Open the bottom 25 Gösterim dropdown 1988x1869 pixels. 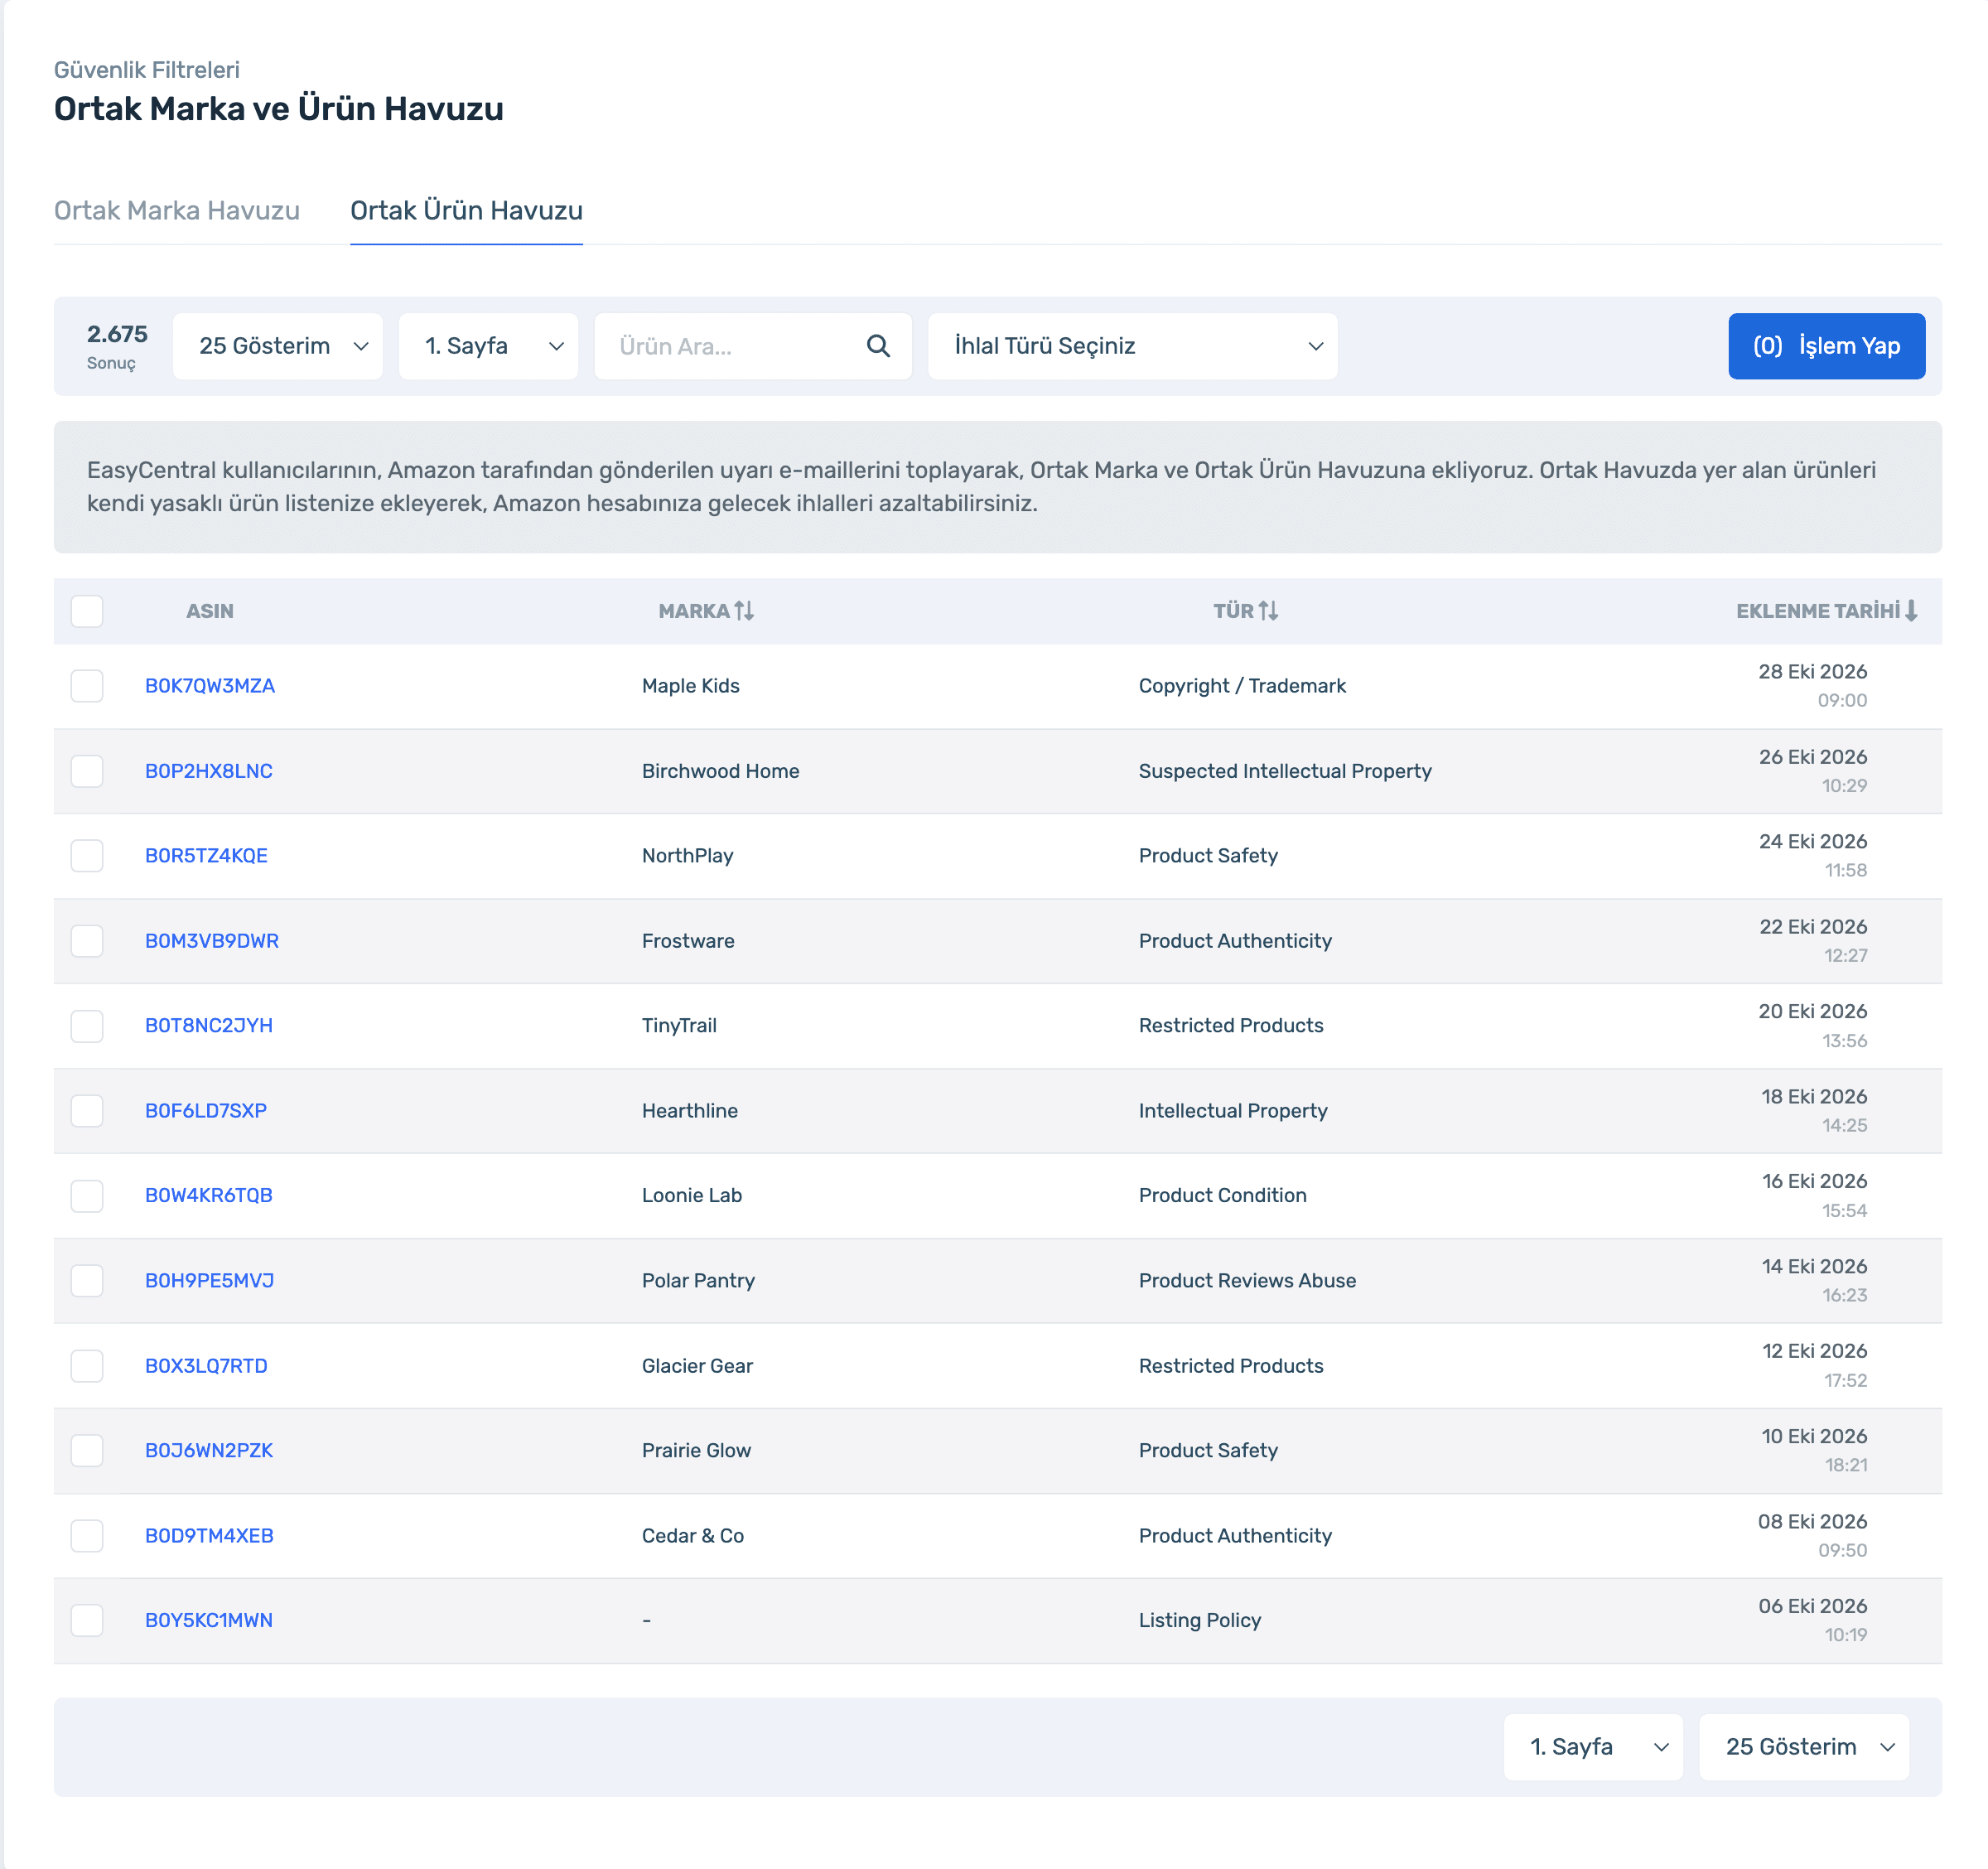[x=1804, y=1747]
